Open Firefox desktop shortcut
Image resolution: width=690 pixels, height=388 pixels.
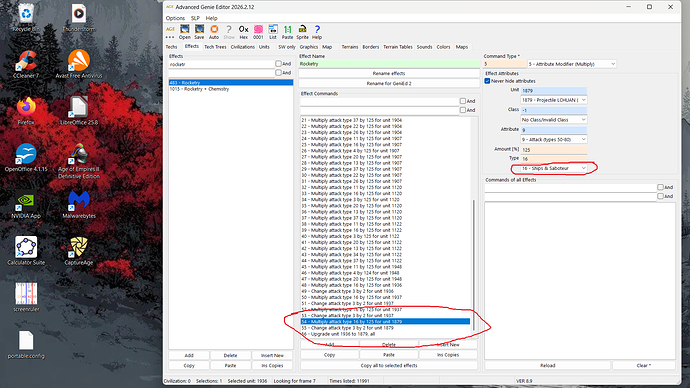pyautogui.click(x=26, y=111)
